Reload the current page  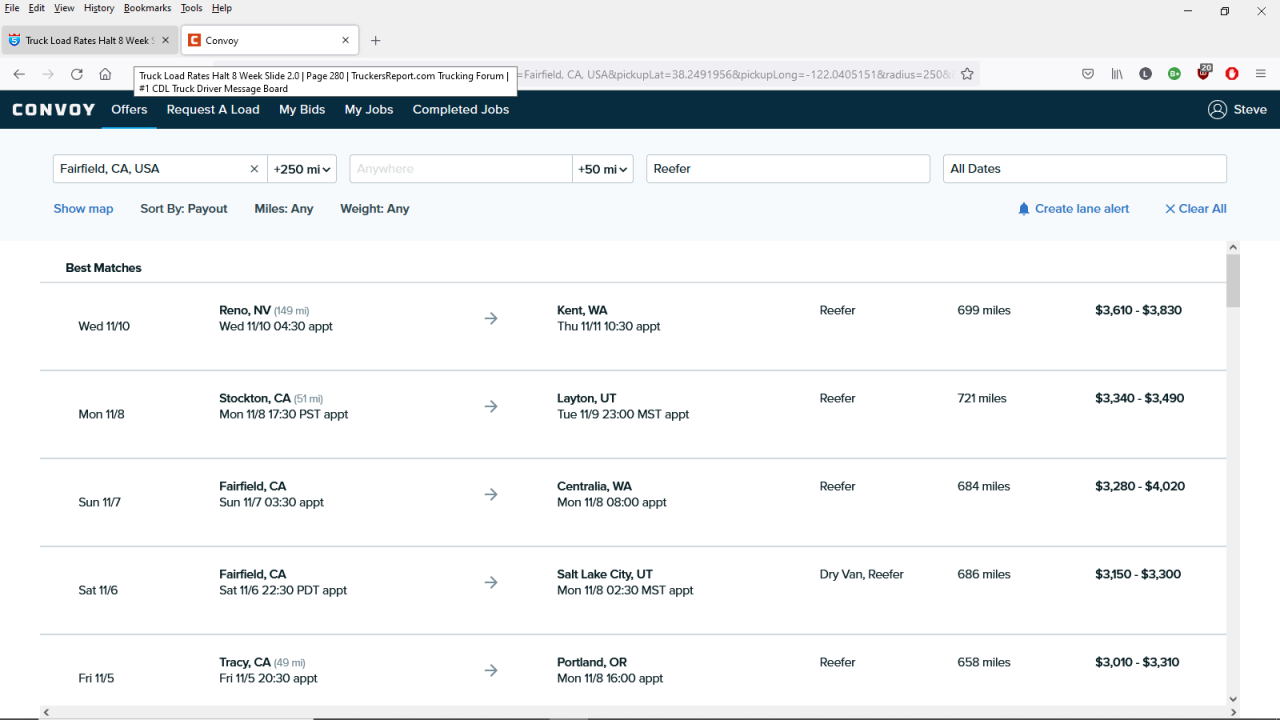(77, 74)
